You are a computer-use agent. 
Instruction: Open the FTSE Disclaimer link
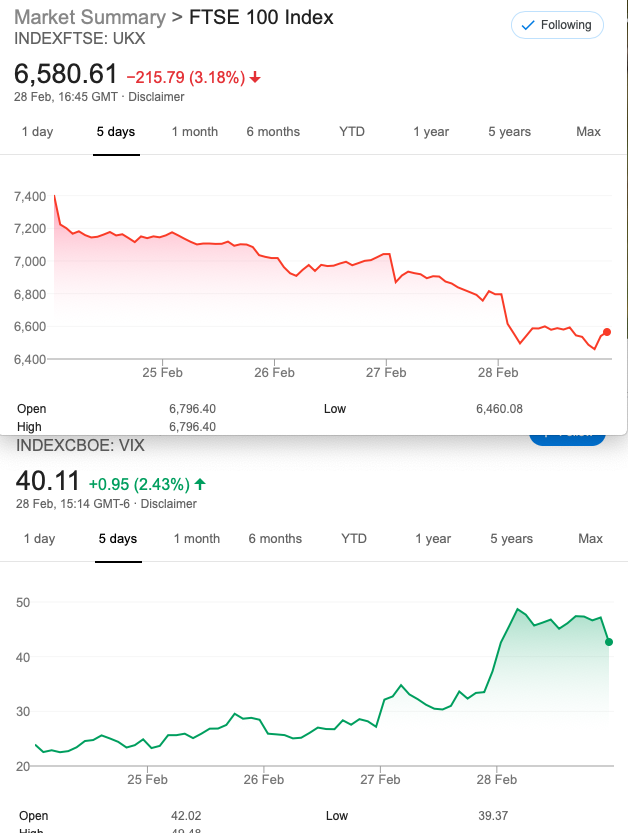156,97
